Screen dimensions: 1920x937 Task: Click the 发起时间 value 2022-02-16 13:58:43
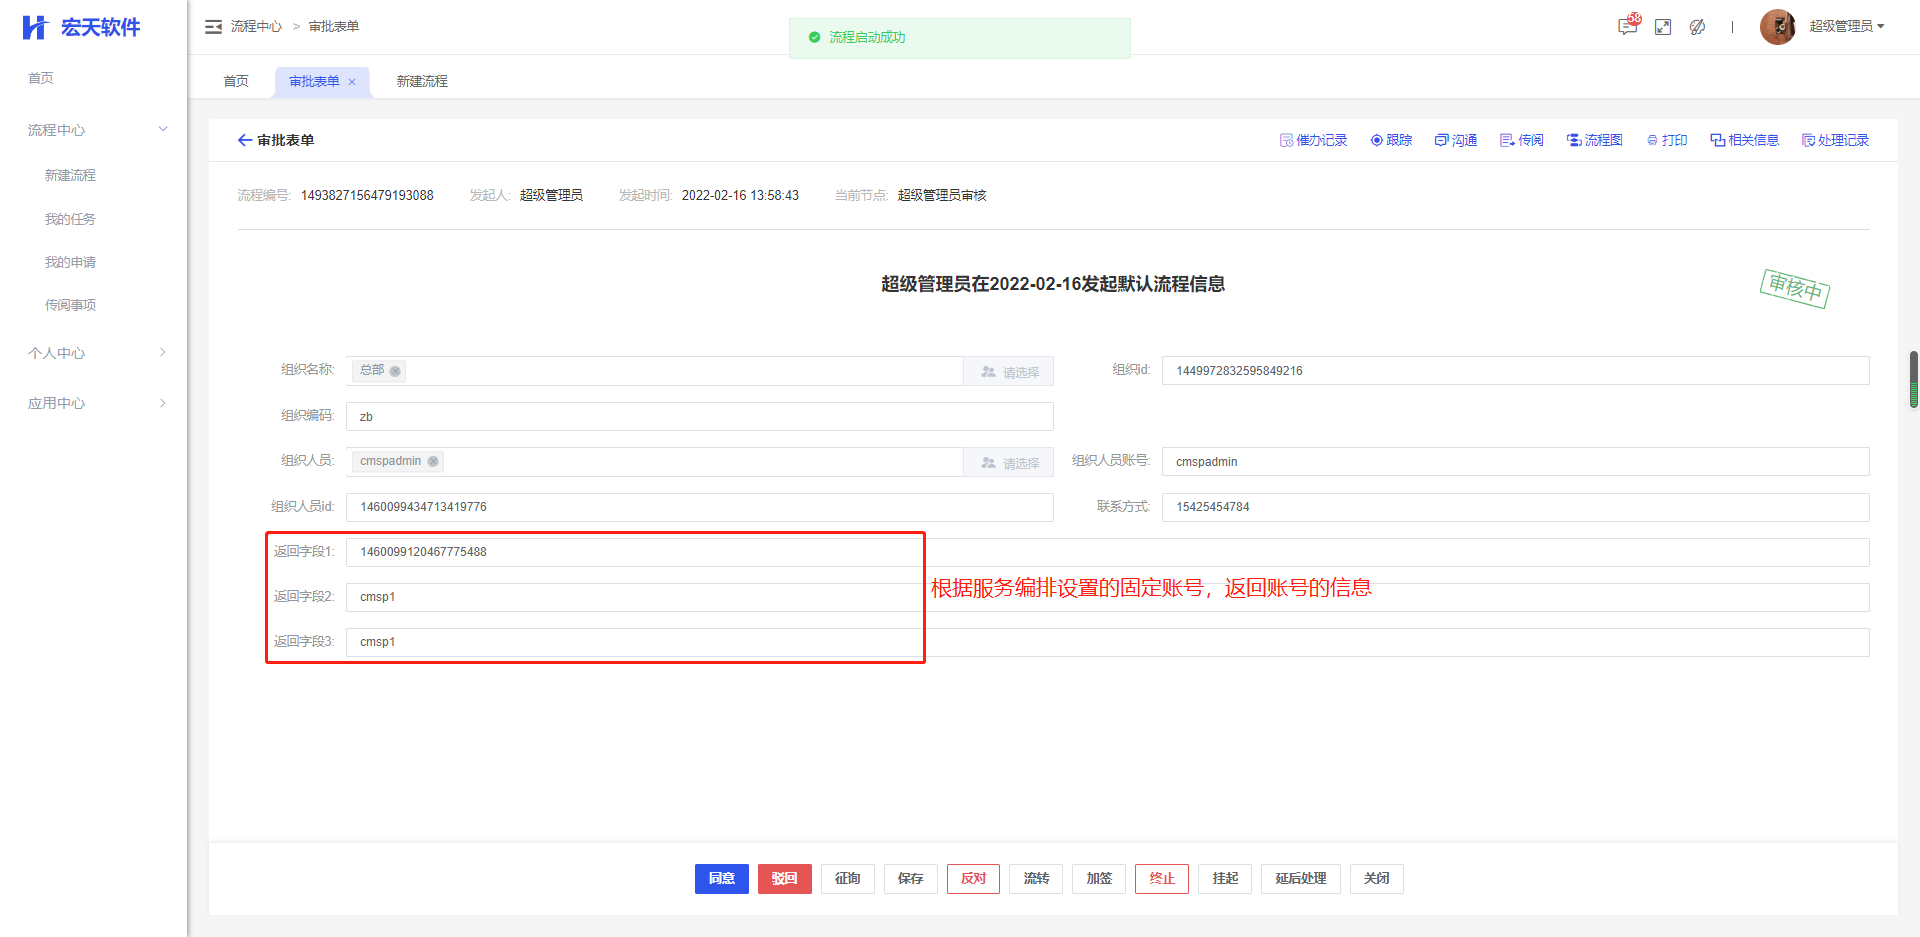pyautogui.click(x=740, y=196)
